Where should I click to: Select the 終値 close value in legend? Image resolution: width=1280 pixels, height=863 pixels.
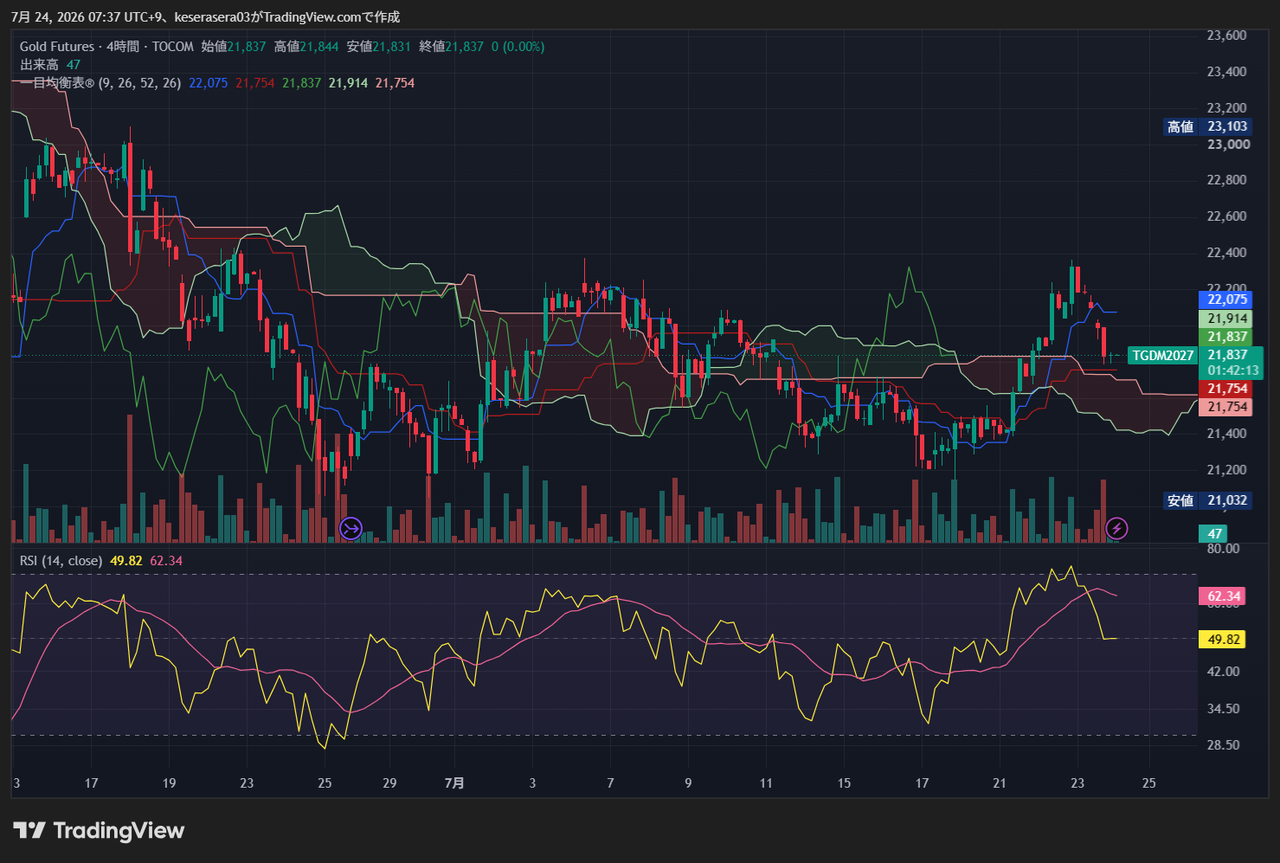tap(465, 47)
